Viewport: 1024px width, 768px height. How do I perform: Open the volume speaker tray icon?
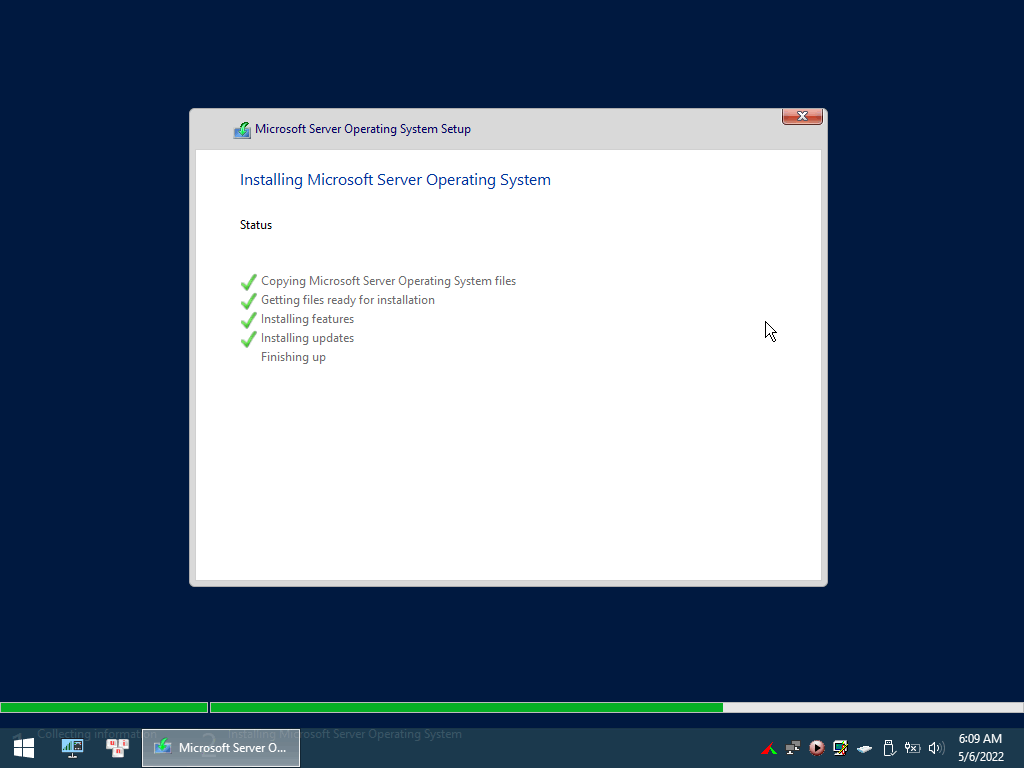click(936, 748)
